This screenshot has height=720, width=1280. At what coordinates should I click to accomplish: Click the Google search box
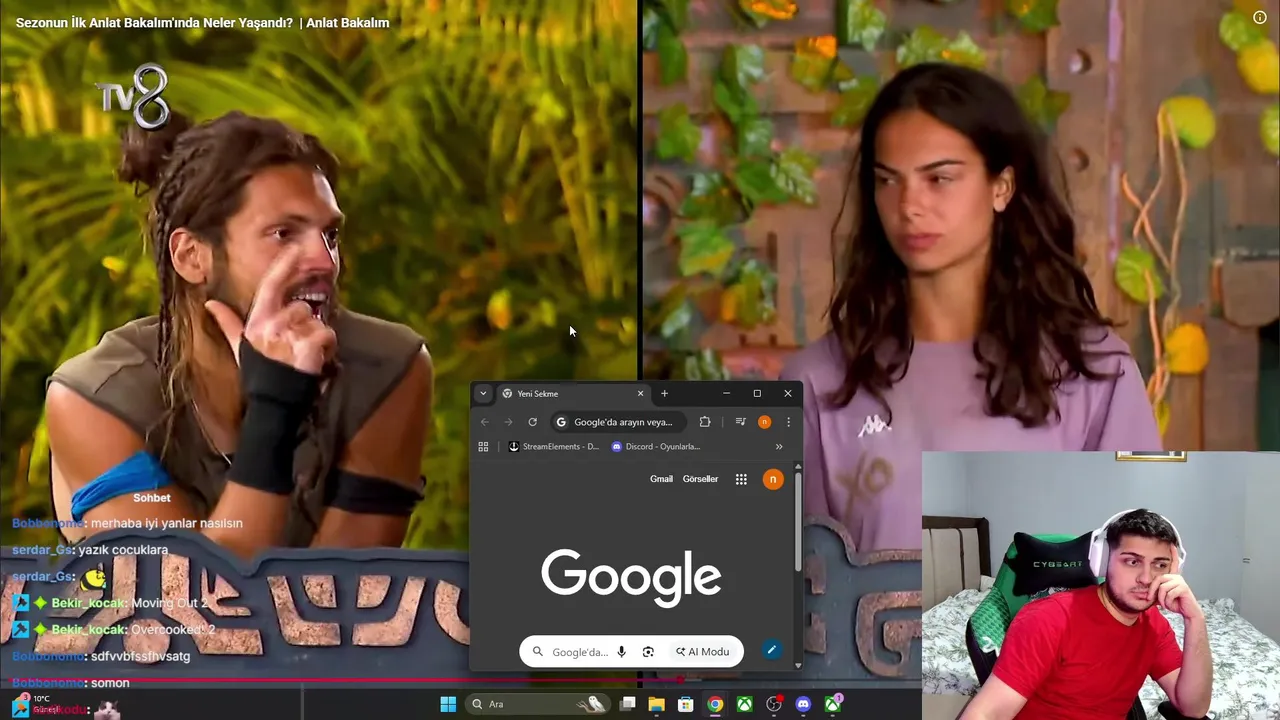pyautogui.click(x=631, y=652)
